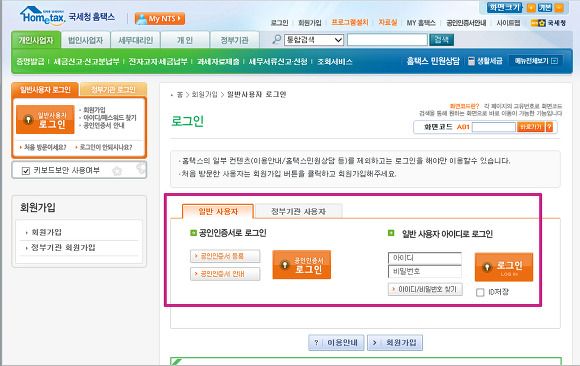Decrease screen size with the minus icon
The height and width of the screenshot is (366, 580).
(x=559, y=7)
